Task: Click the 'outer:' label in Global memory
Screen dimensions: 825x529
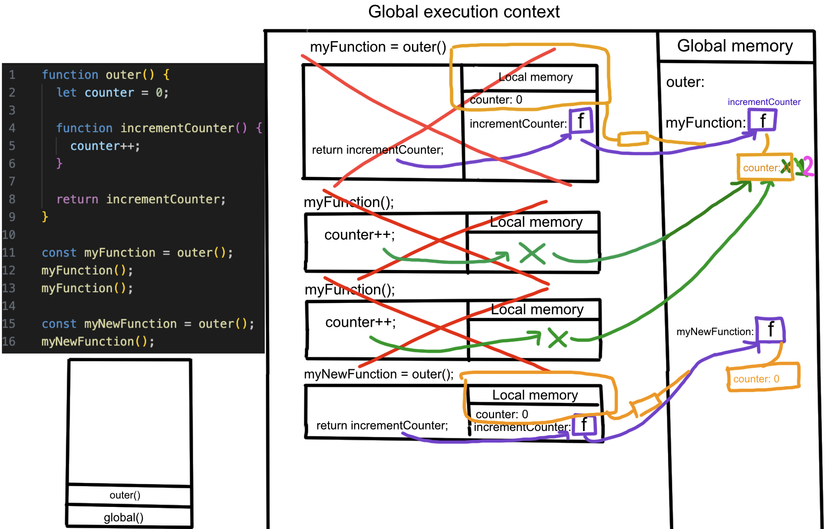Action: [685, 82]
